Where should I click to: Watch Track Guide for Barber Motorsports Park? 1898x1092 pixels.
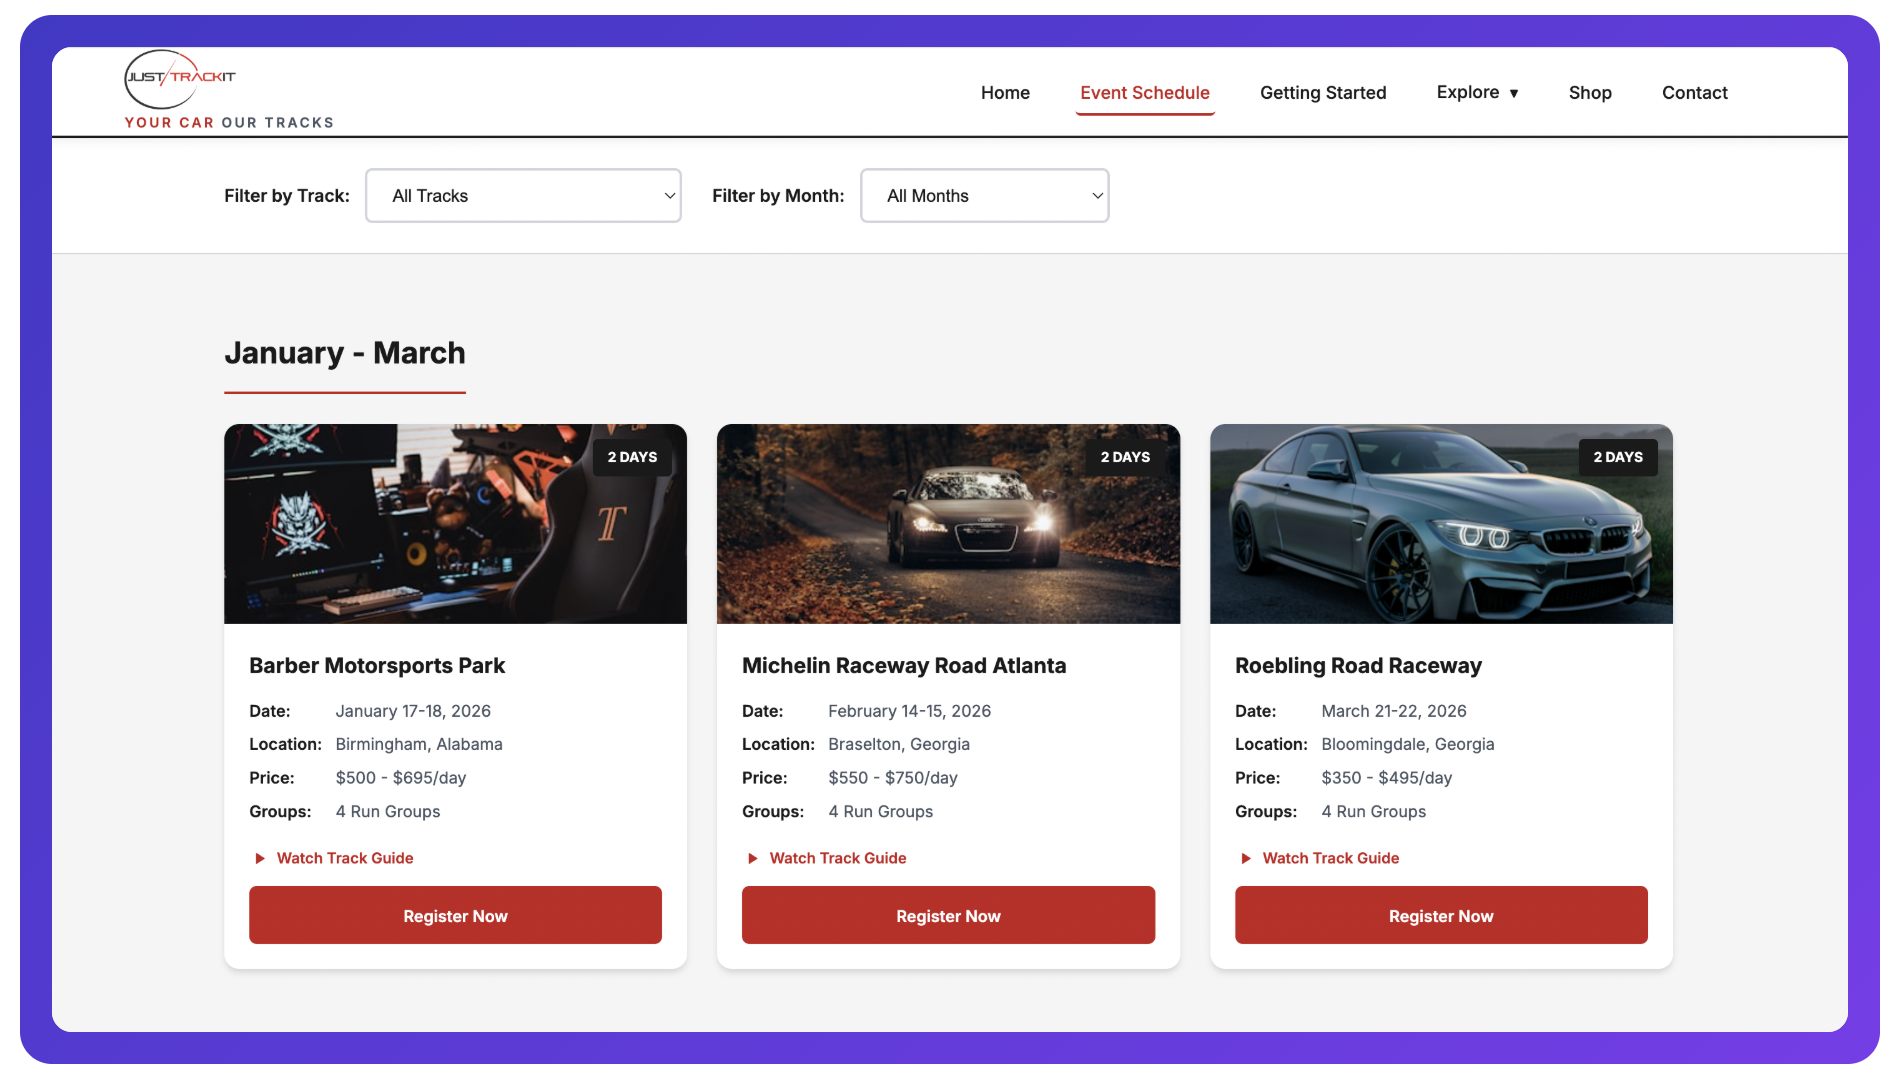click(x=334, y=858)
